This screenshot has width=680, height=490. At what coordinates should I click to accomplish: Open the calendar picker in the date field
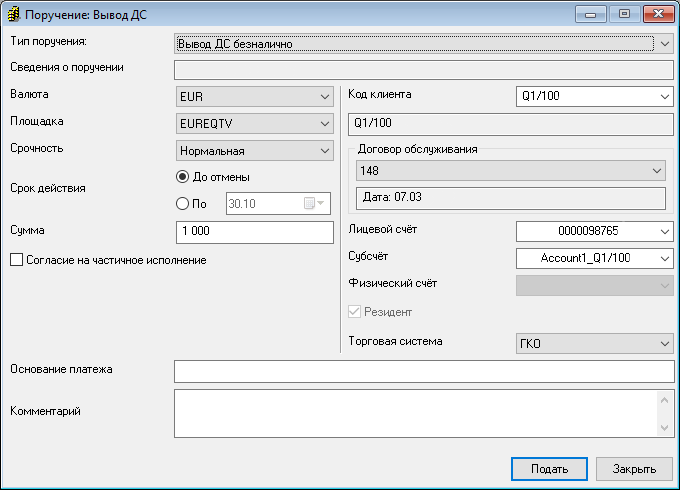314,203
